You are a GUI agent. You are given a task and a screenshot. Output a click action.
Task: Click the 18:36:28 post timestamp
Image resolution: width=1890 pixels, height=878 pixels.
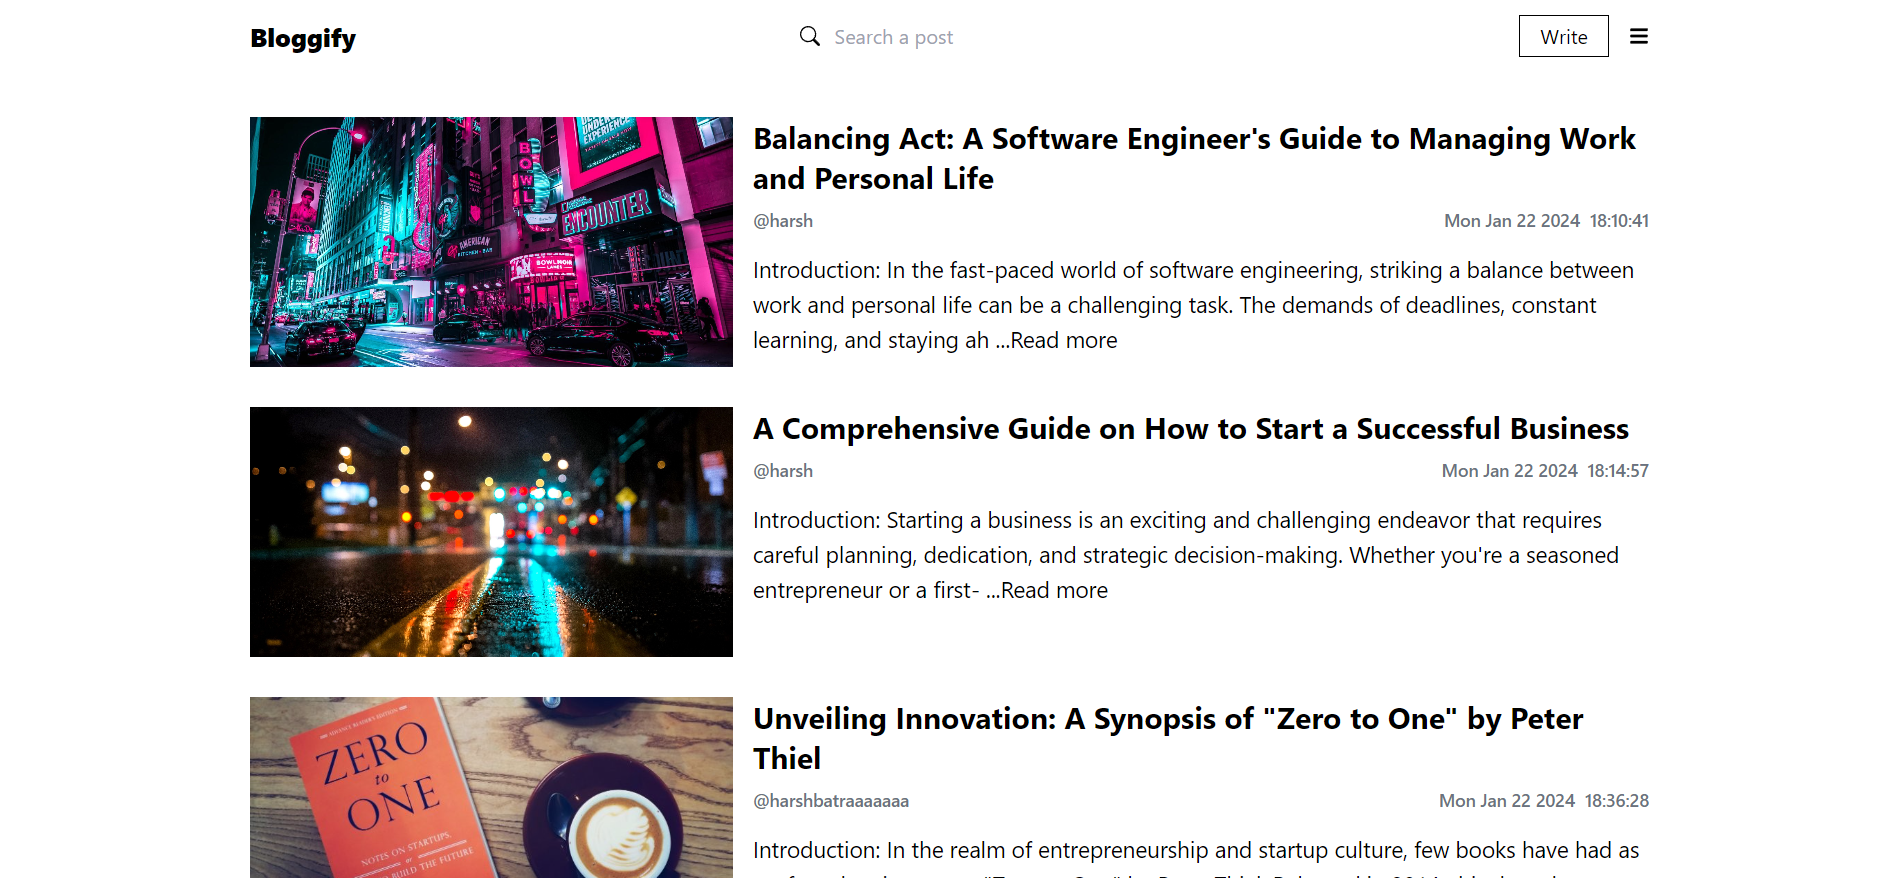click(x=1616, y=801)
